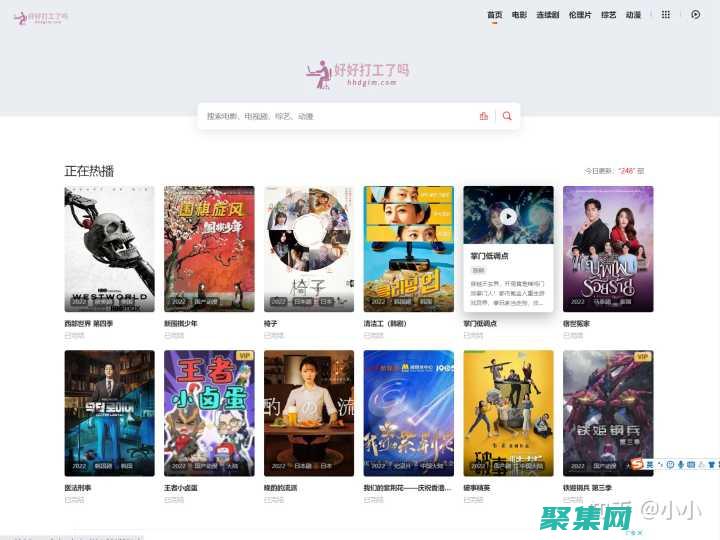Open title link 王者小卤蛋
Image resolution: width=720 pixels, height=540 pixels.
pyautogui.click(x=180, y=488)
